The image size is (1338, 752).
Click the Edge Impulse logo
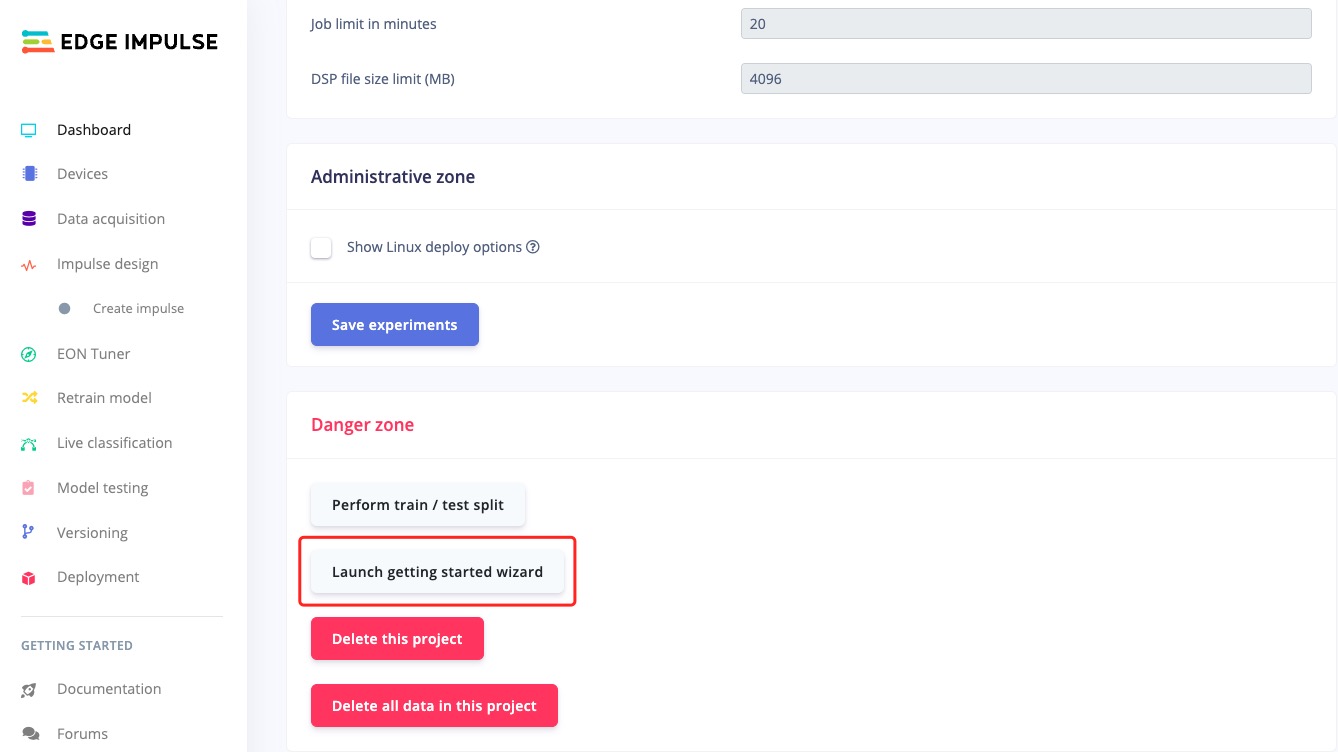pos(119,41)
